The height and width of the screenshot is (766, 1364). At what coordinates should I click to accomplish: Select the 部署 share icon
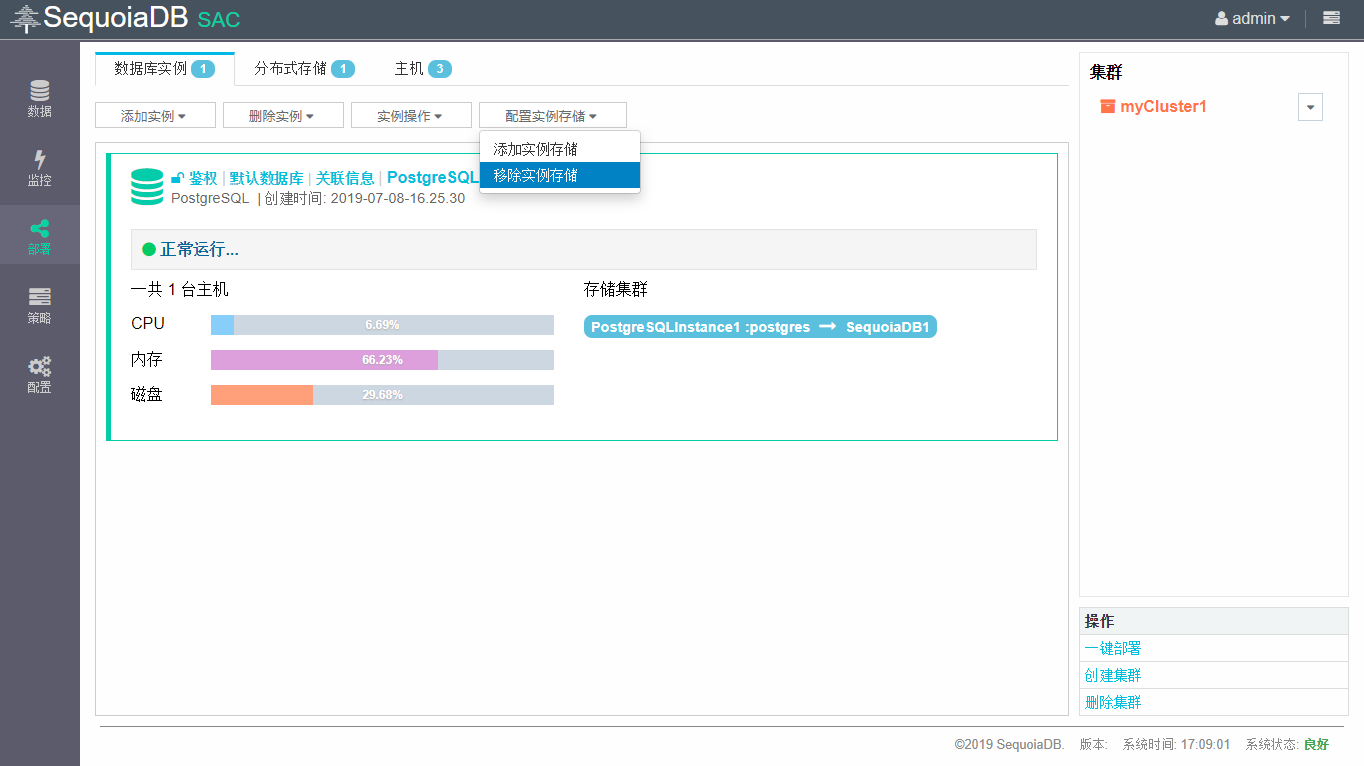click(x=39, y=236)
